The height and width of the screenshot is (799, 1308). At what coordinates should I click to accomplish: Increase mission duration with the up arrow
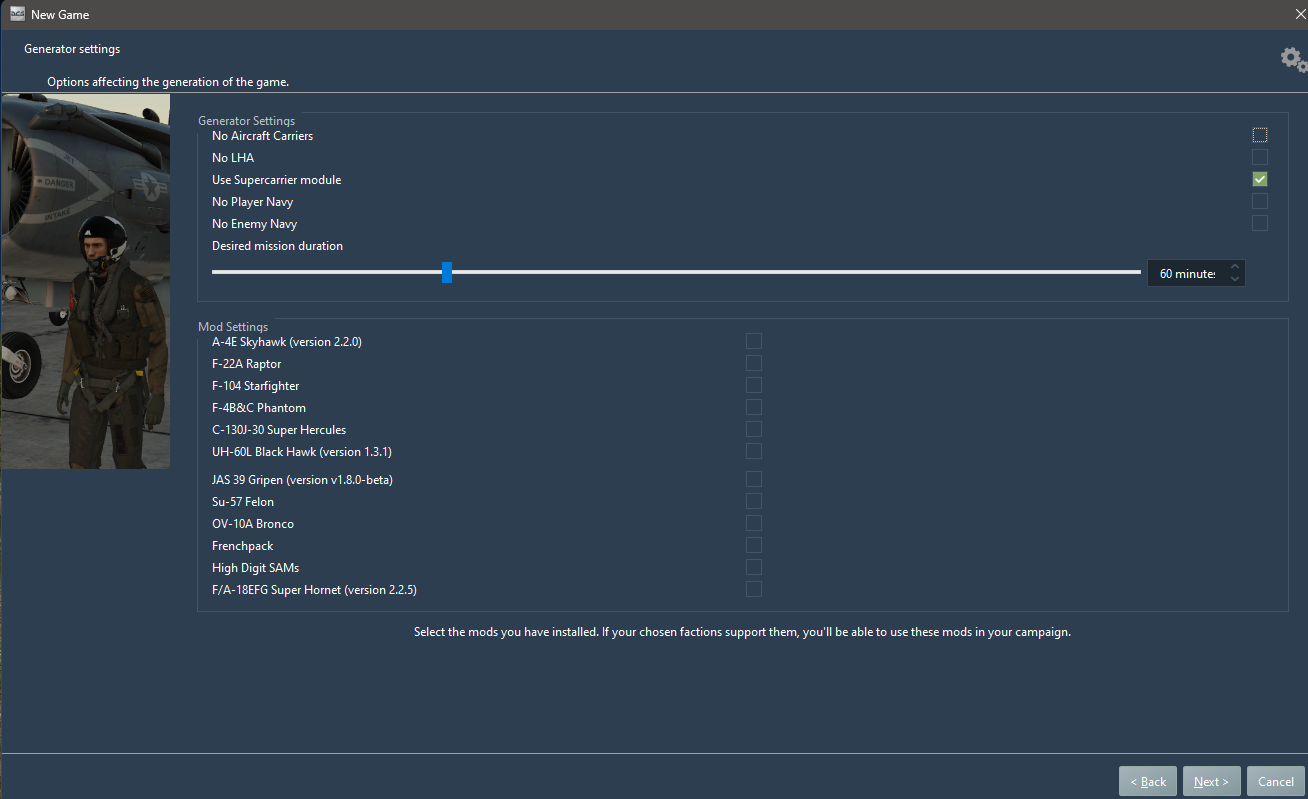click(x=1235, y=267)
